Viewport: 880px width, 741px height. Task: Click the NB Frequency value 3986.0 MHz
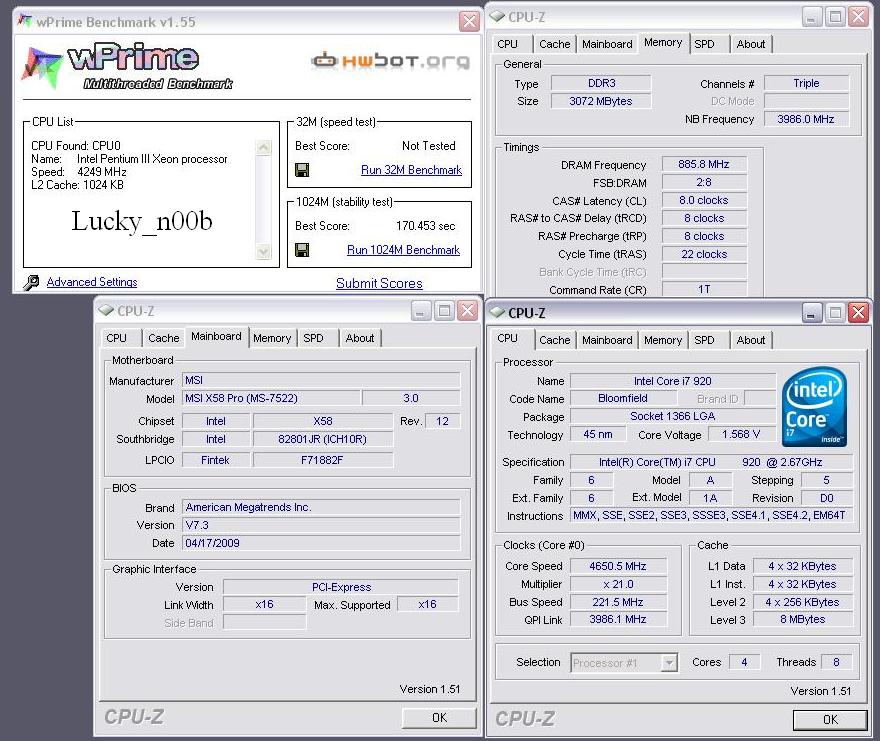(806, 119)
